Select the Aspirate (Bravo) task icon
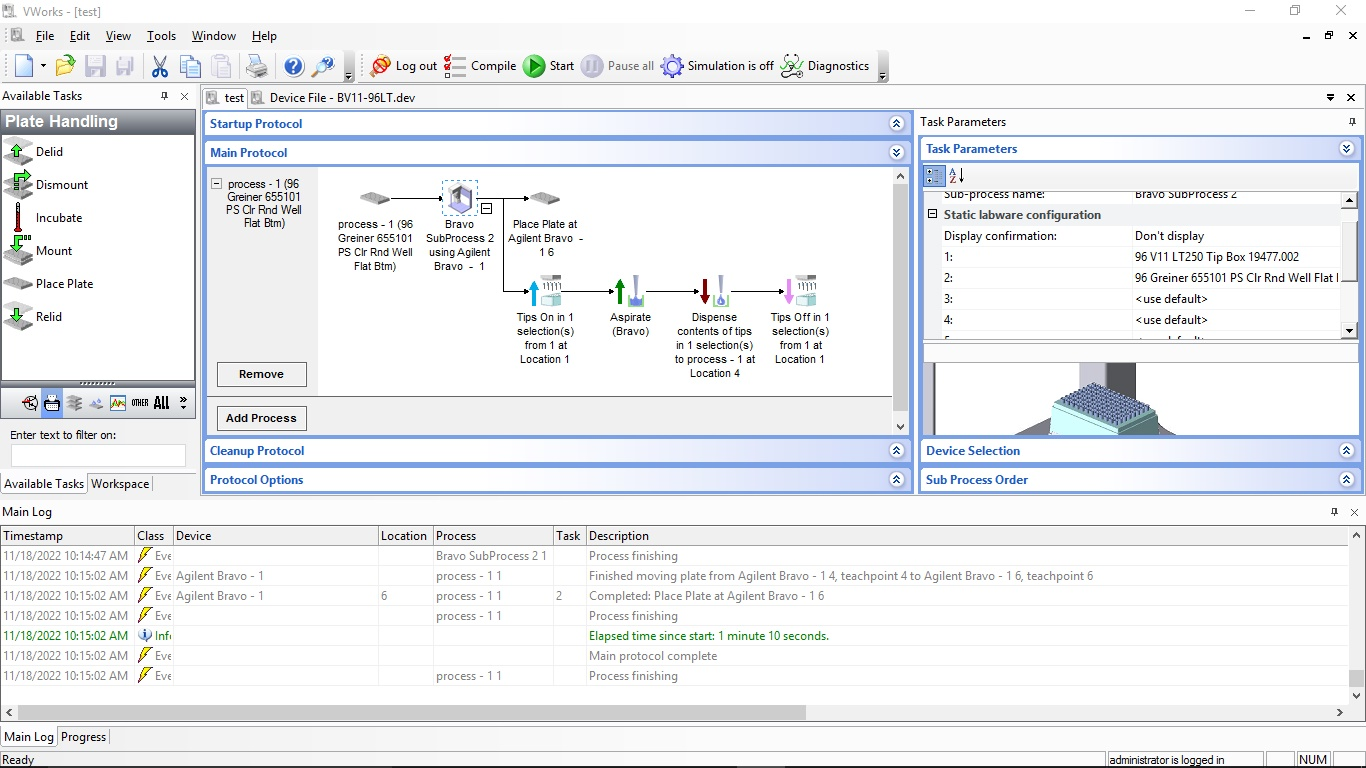The image size is (1366, 768). (x=630, y=291)
